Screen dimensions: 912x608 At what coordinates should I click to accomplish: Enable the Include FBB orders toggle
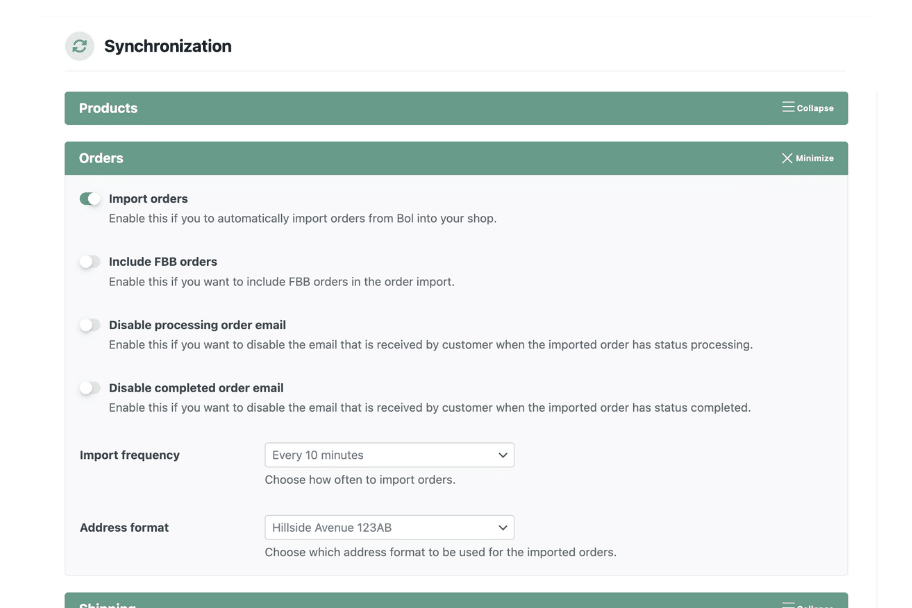[x=89, y=261]
